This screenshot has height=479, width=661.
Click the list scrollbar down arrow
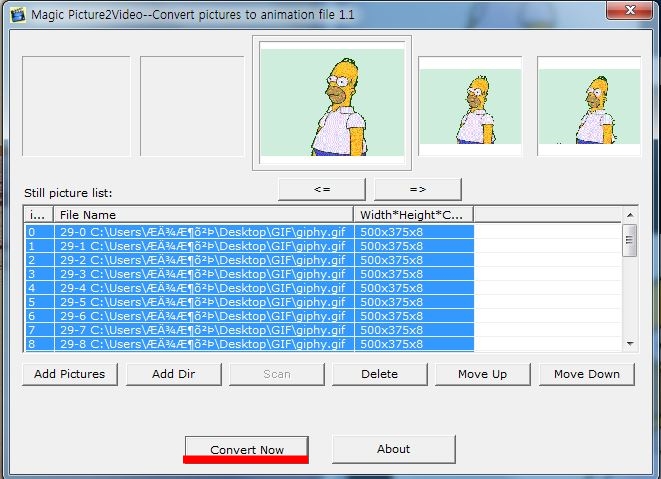click(x=630, y=343)
